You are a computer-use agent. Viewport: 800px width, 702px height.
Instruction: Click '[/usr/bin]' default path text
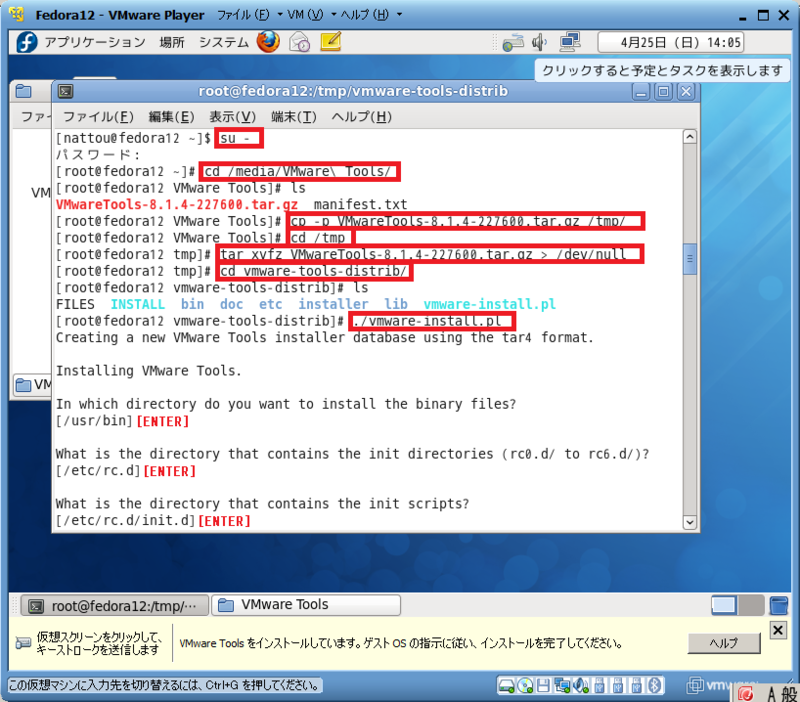click(x=94, y=421)
